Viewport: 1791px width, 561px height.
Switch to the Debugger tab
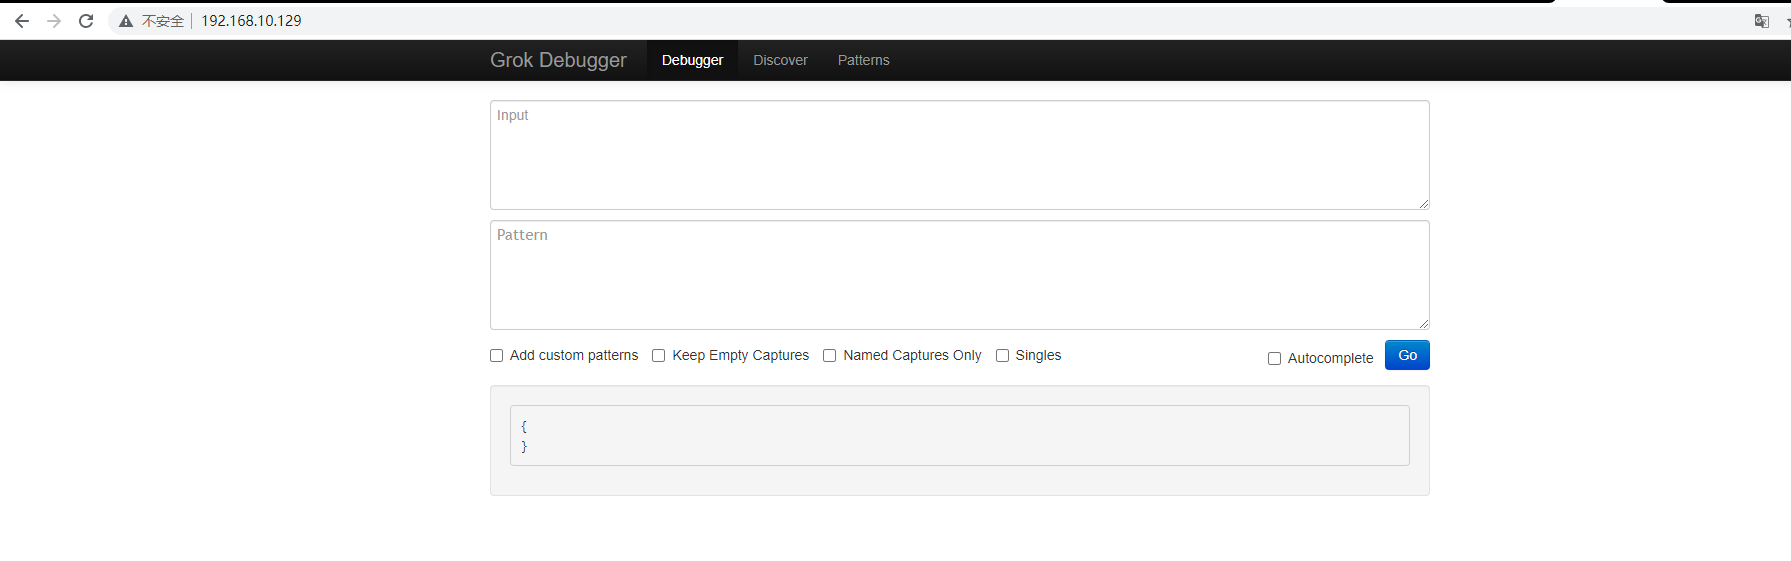click(x=692, y=60)
